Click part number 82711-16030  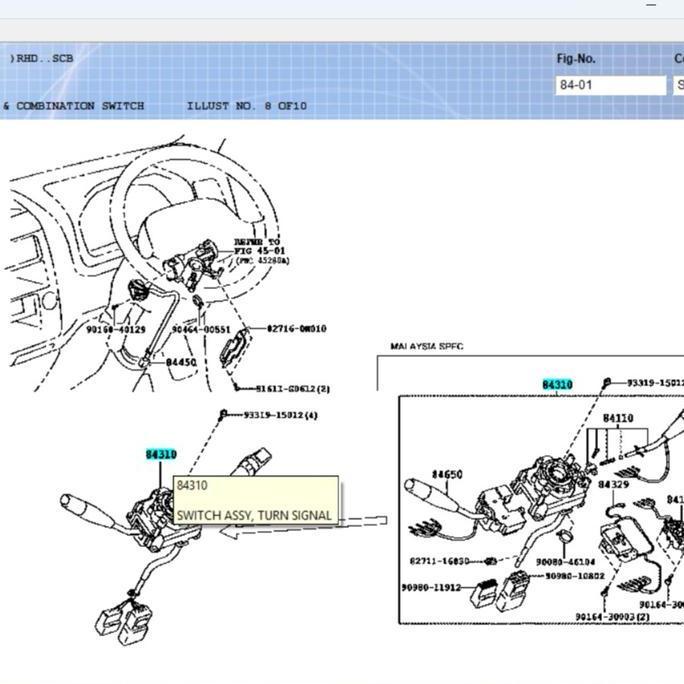440,561
